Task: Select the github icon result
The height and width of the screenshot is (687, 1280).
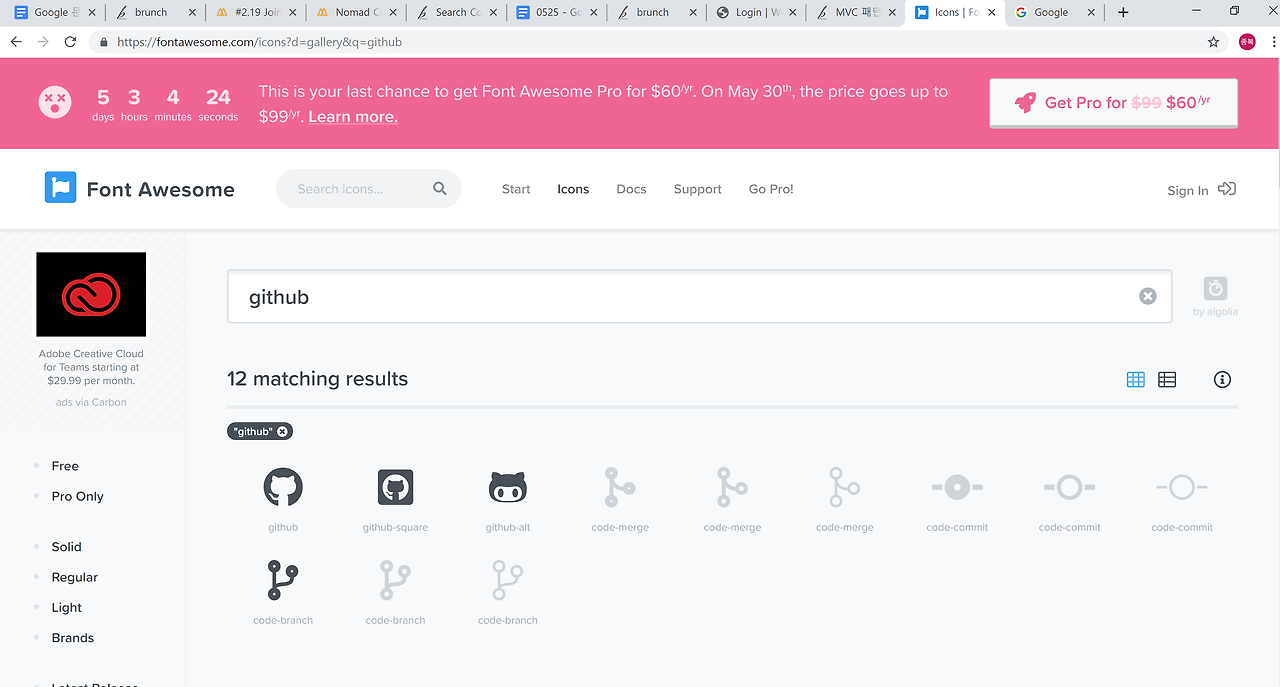Action: tap(283, 488)
